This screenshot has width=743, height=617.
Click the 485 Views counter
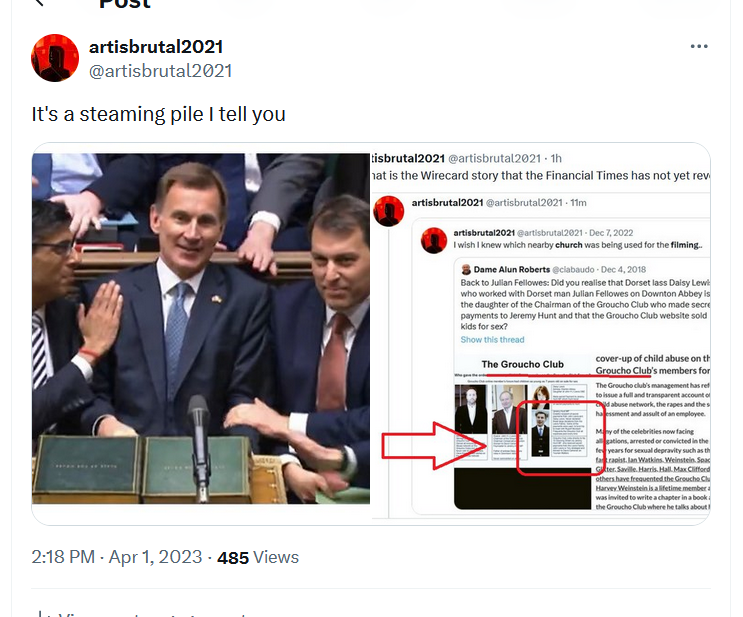point(258,557)
